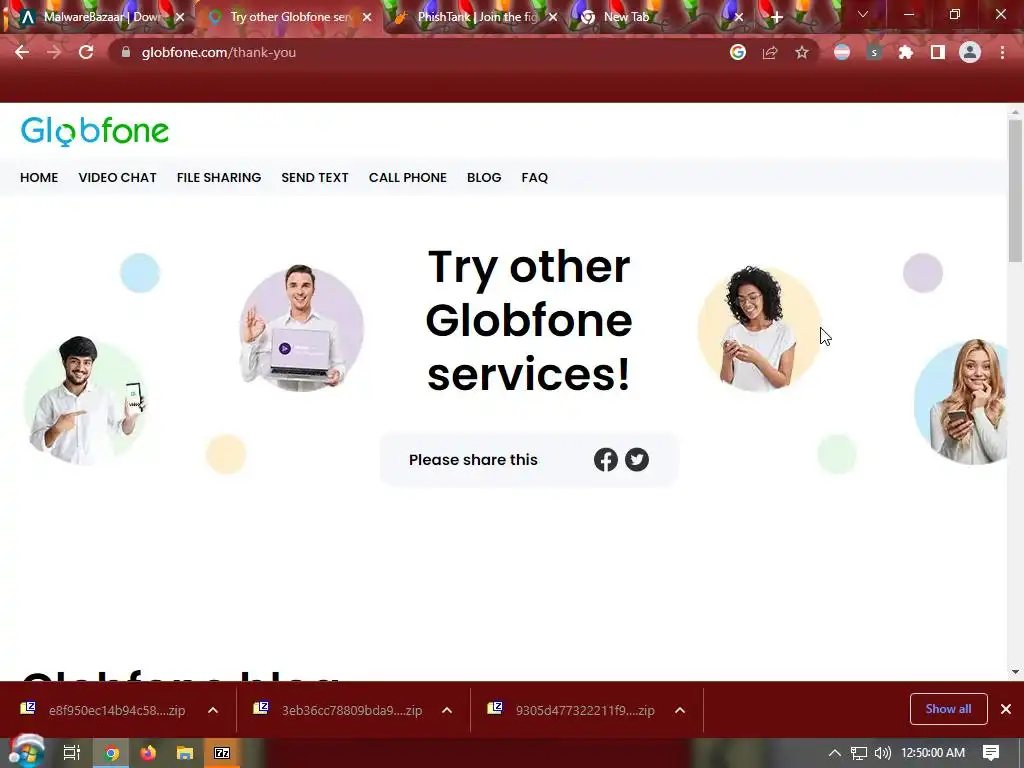The image size is (1024, 768).
Task: Open the FAQ link
Action: [x=534, y=178]
